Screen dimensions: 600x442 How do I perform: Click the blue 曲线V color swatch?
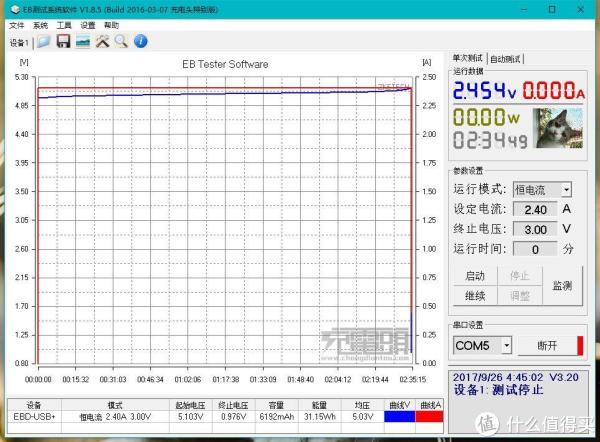coord(398,416)
